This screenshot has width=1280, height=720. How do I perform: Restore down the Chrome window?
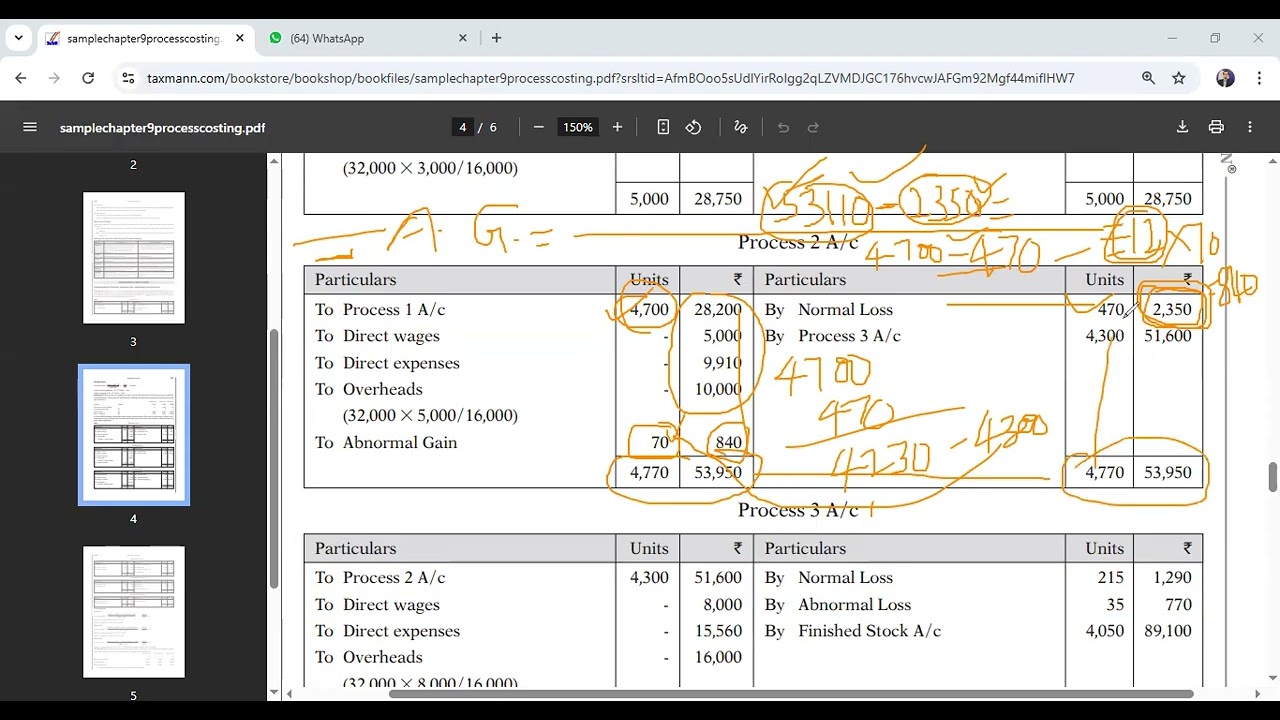[1215, 38]
